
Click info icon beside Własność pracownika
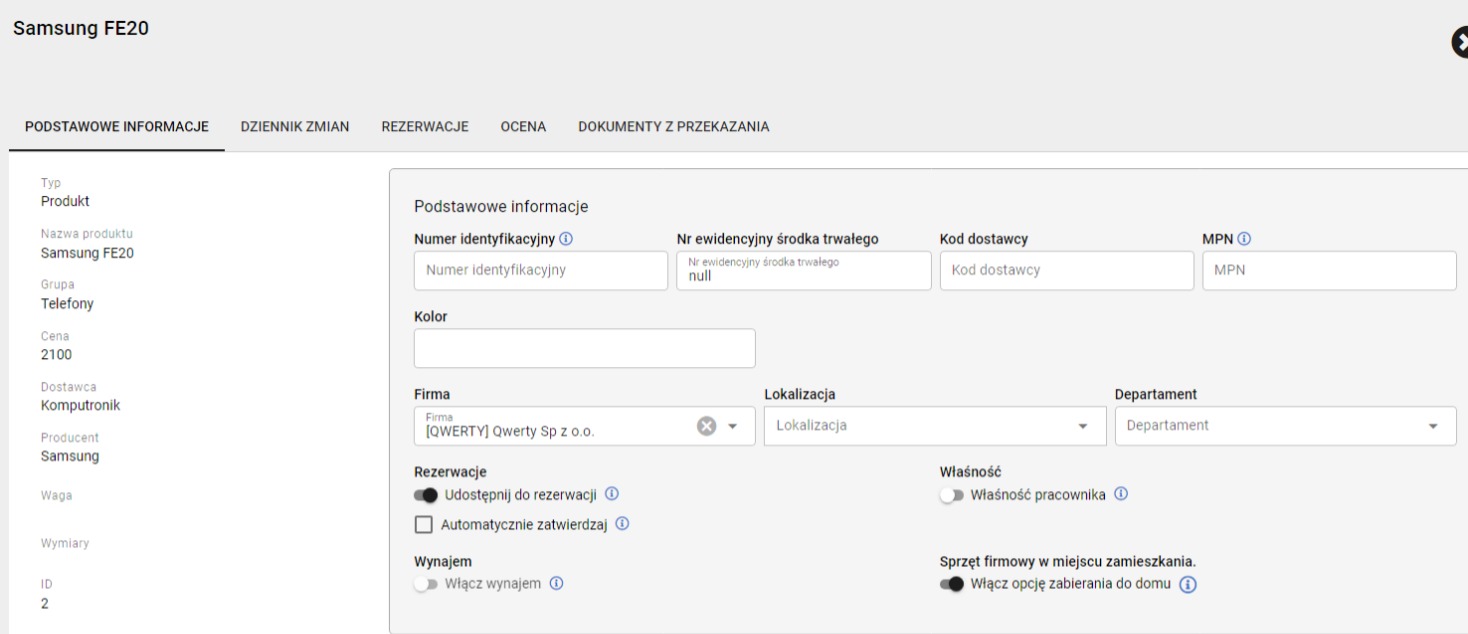point(1121,494)
